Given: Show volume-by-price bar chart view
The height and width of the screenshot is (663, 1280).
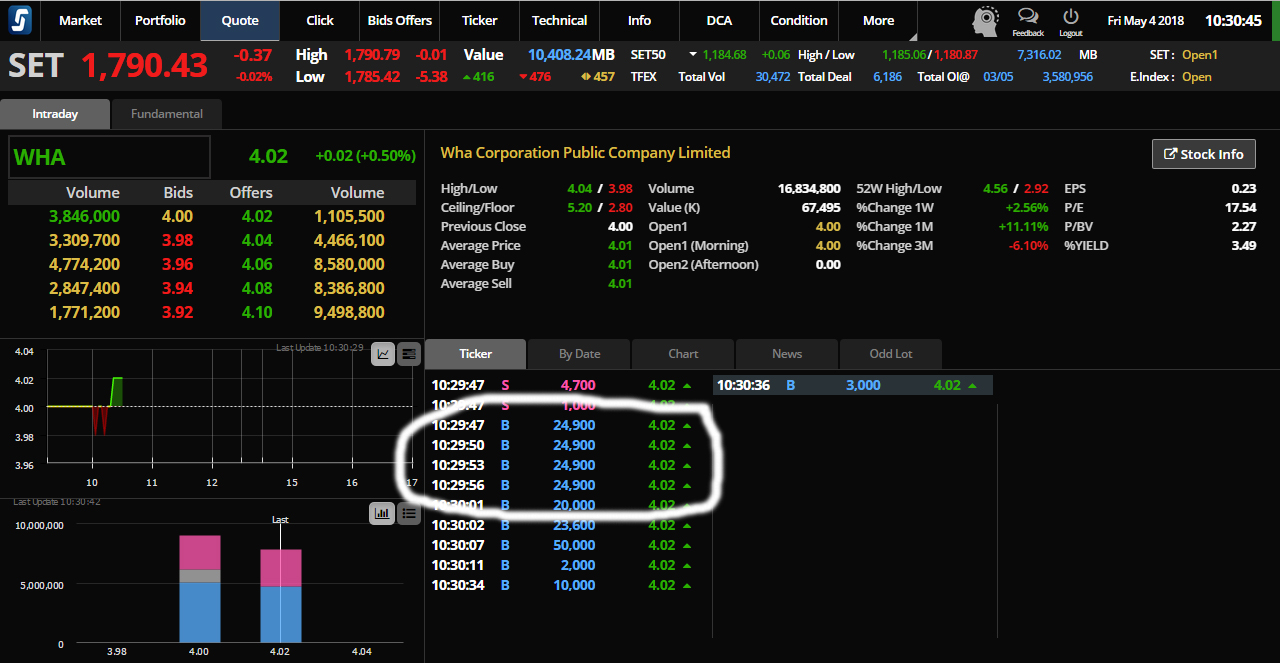Looking at the screenshot, I should point(382,513).
